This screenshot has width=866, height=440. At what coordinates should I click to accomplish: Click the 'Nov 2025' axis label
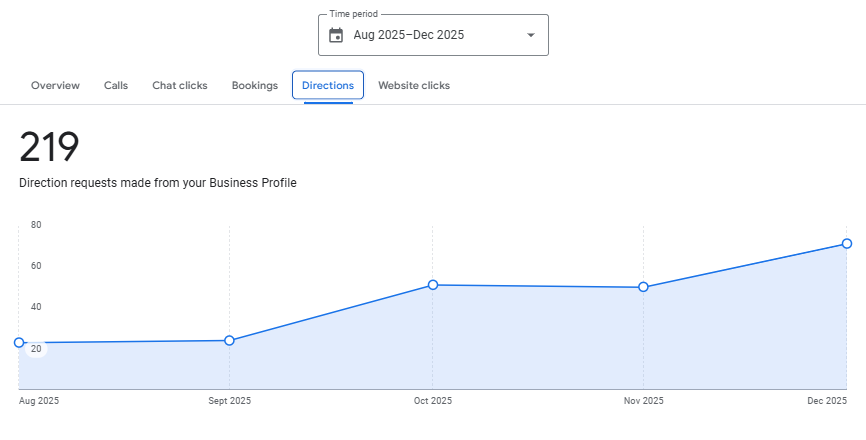coord(643,401)
